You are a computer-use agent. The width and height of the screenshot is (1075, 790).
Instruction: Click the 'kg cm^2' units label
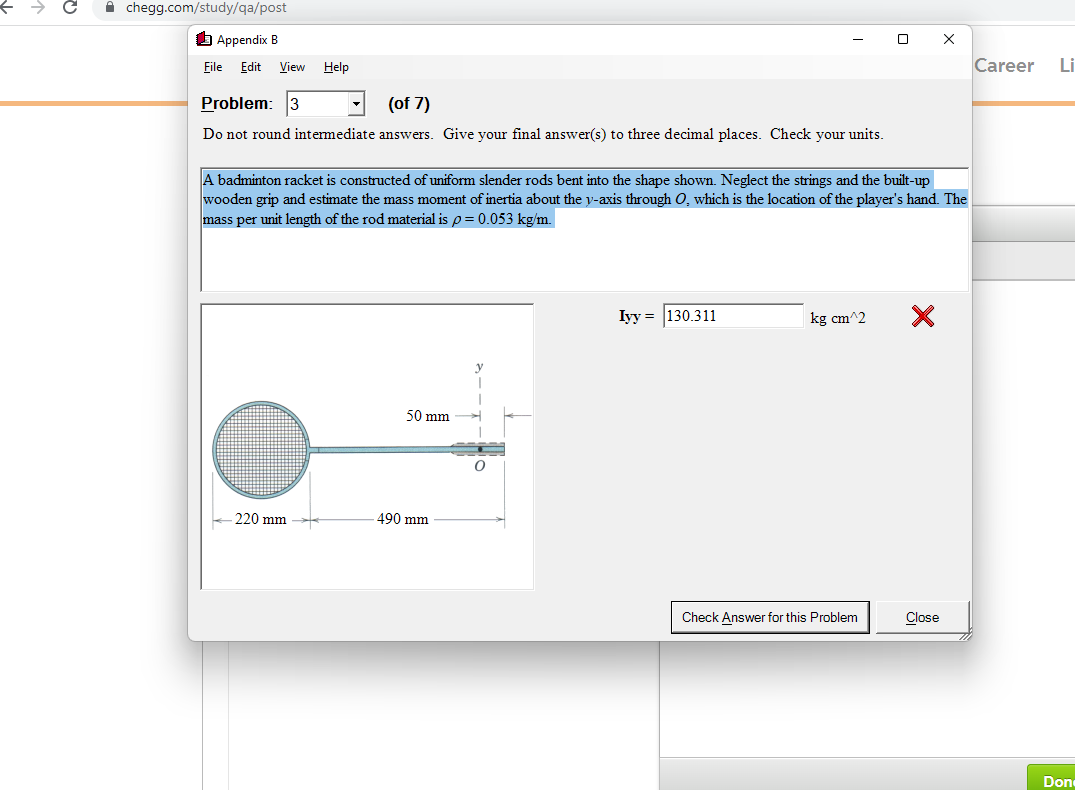(838, 318)
